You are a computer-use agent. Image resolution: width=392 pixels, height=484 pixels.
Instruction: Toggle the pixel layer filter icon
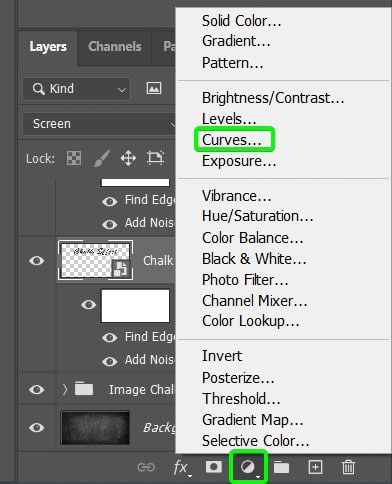coord(154,88)
